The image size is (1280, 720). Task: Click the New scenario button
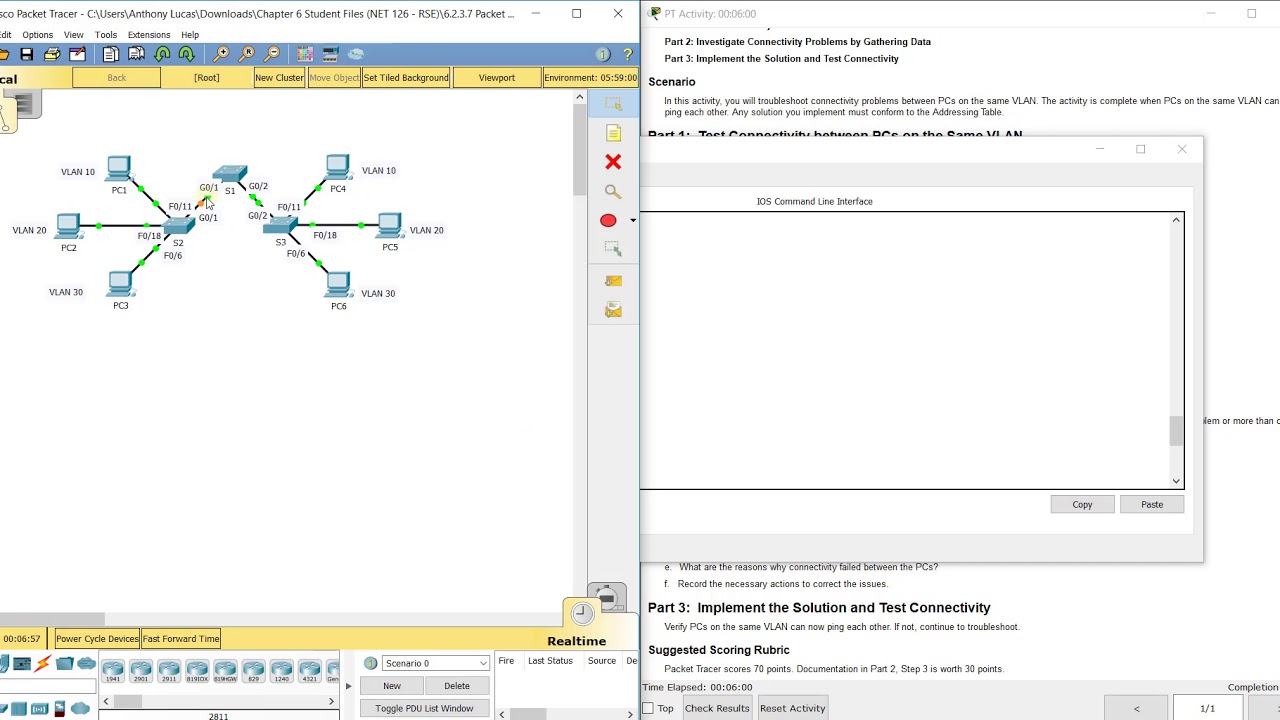392,686
